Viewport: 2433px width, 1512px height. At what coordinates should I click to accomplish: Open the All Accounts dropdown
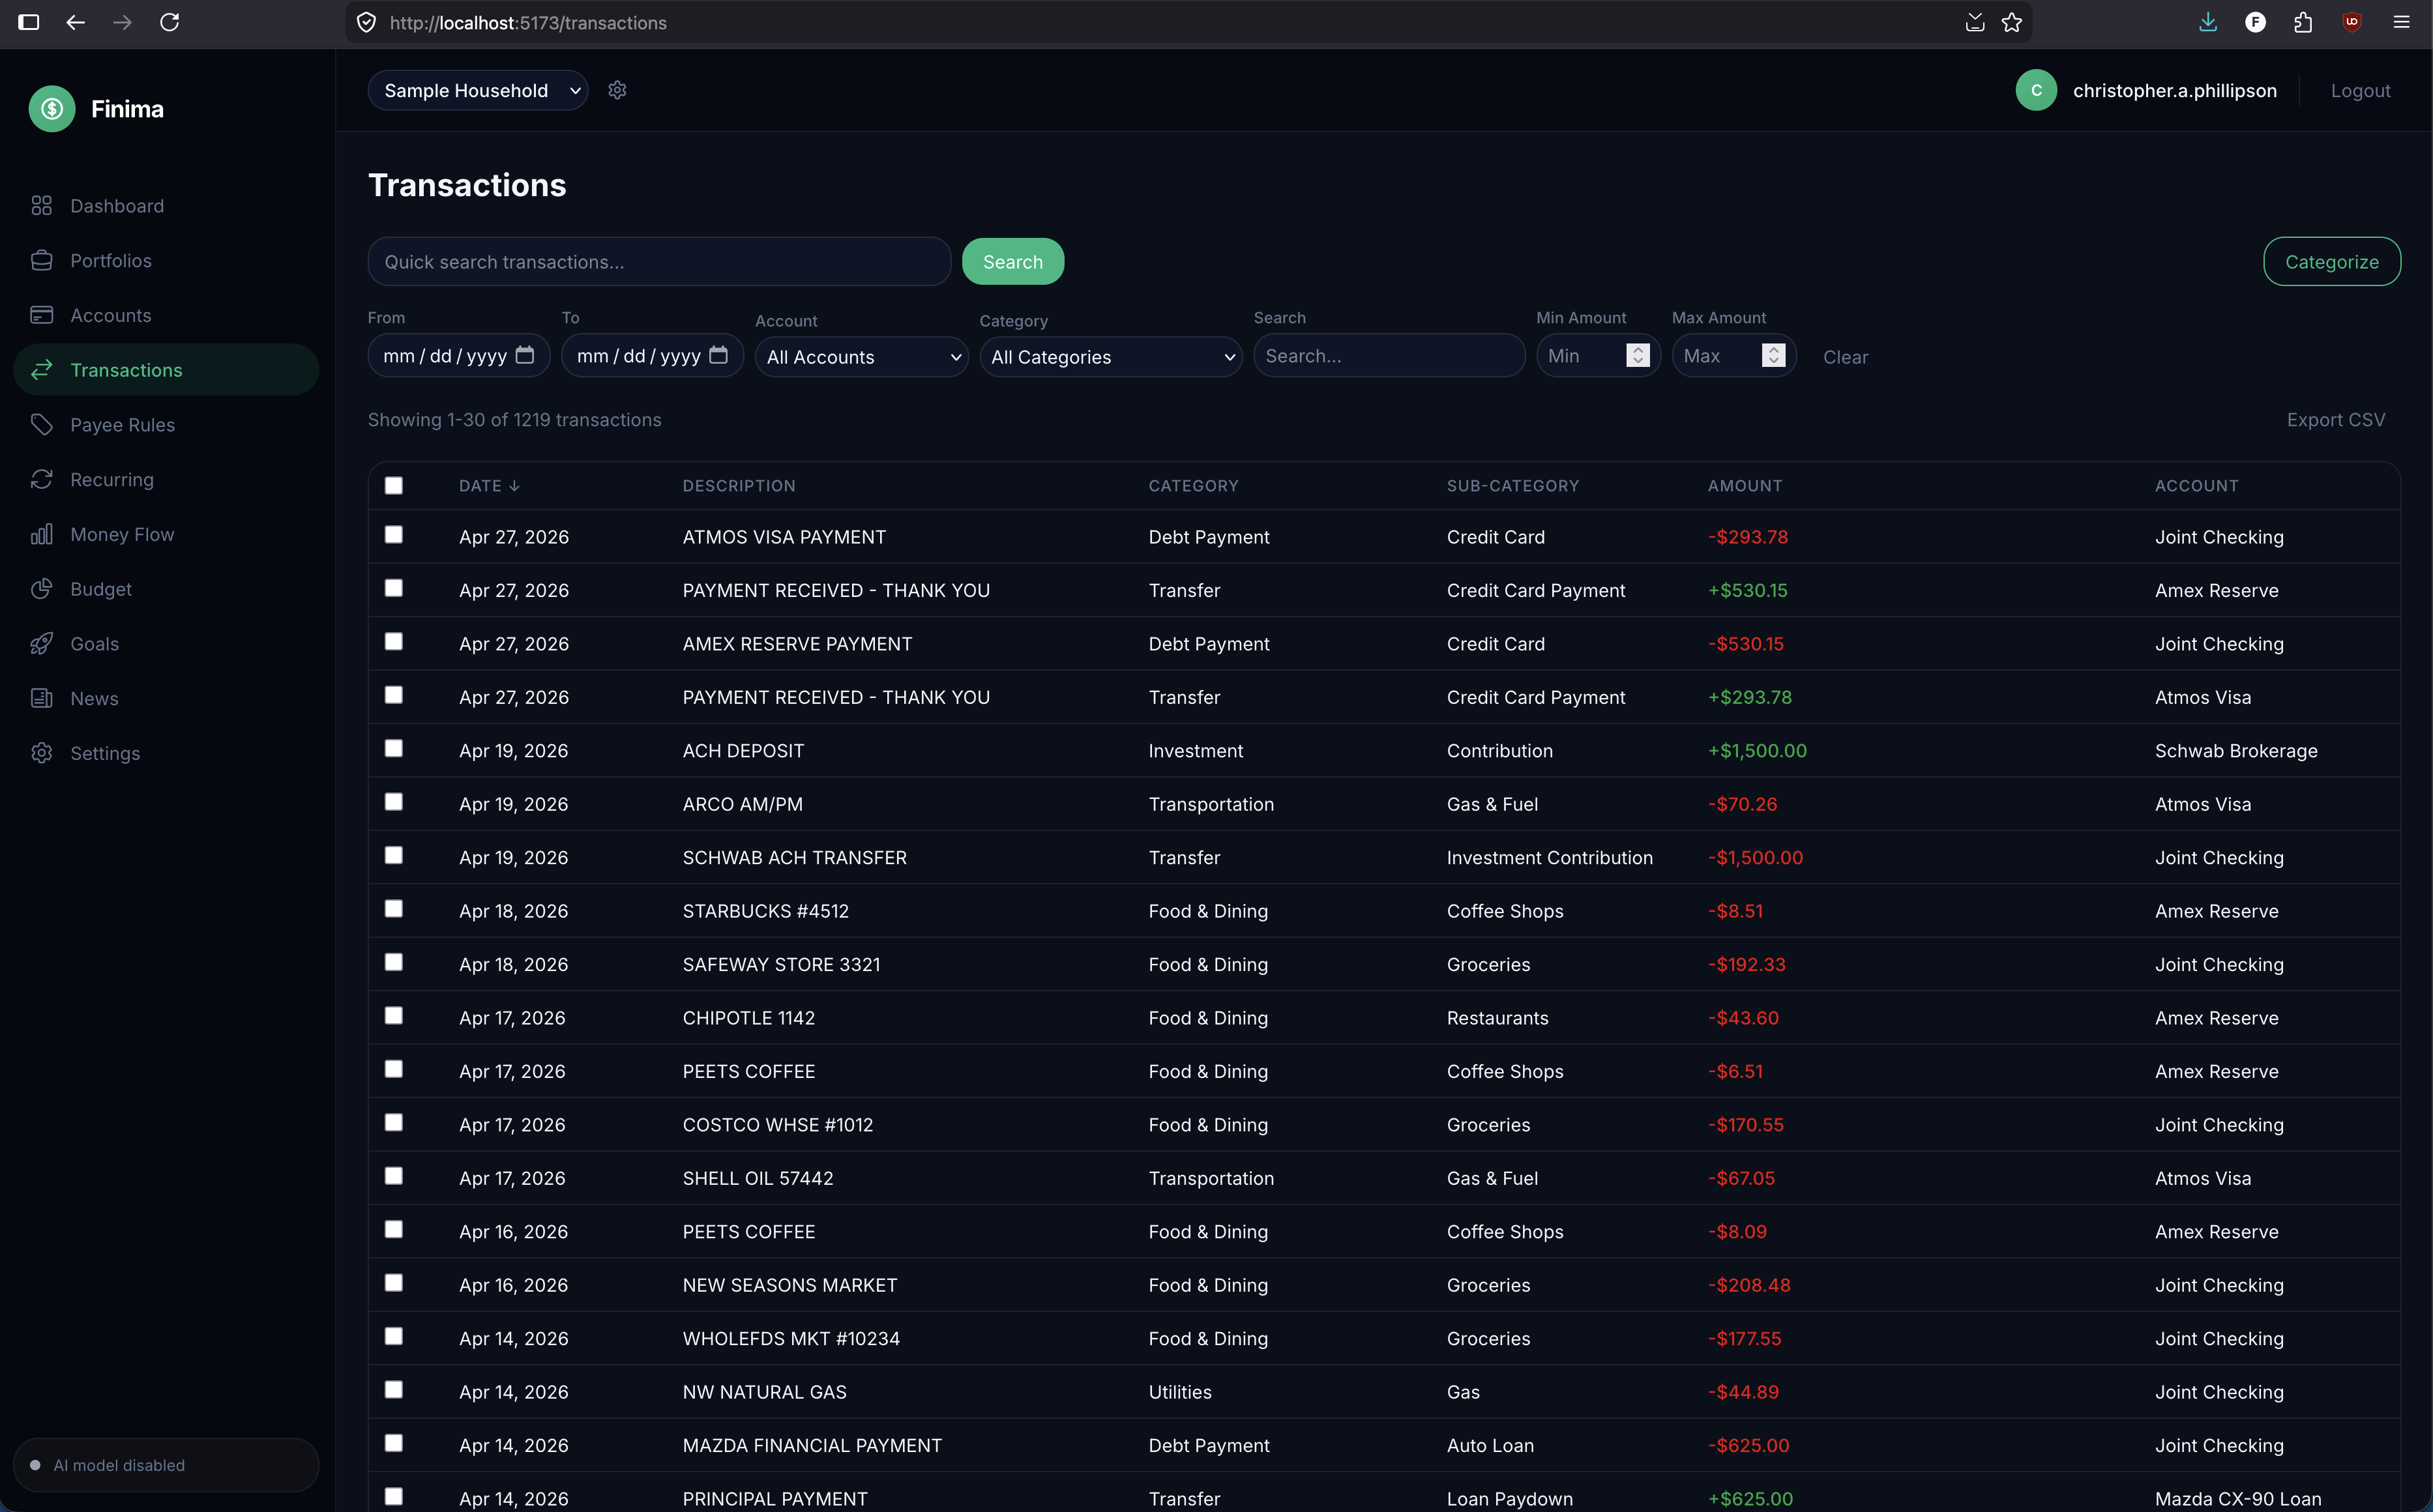point(862,357)
